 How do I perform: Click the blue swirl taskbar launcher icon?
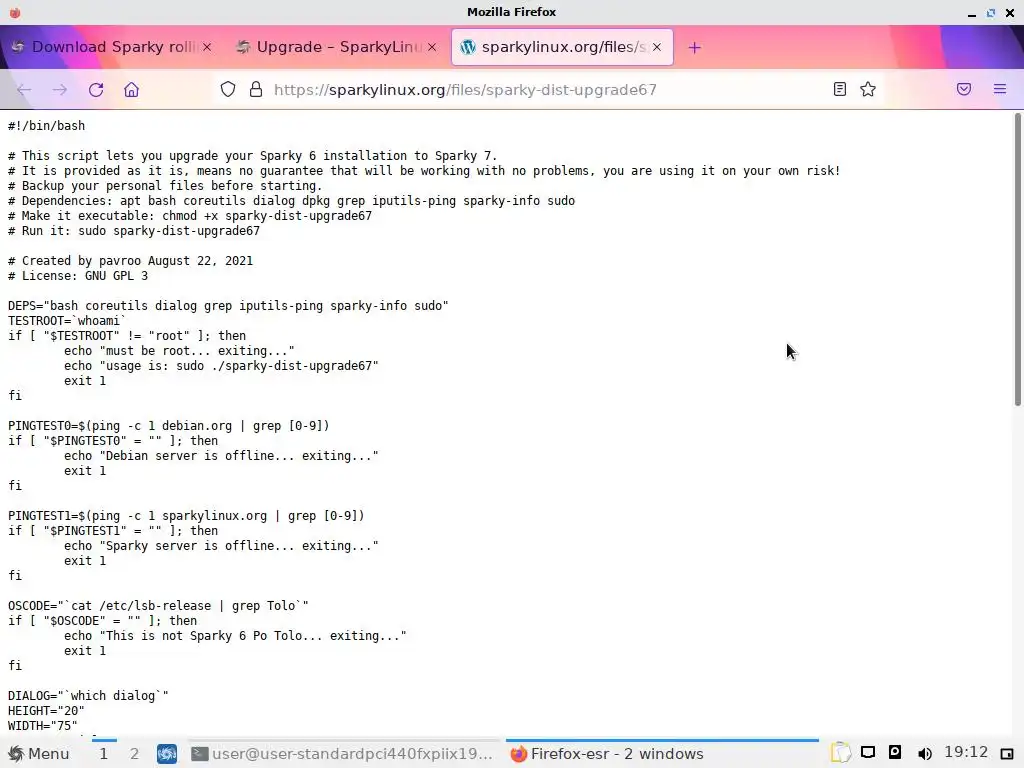pyautogui.click(x=167, y=754)
